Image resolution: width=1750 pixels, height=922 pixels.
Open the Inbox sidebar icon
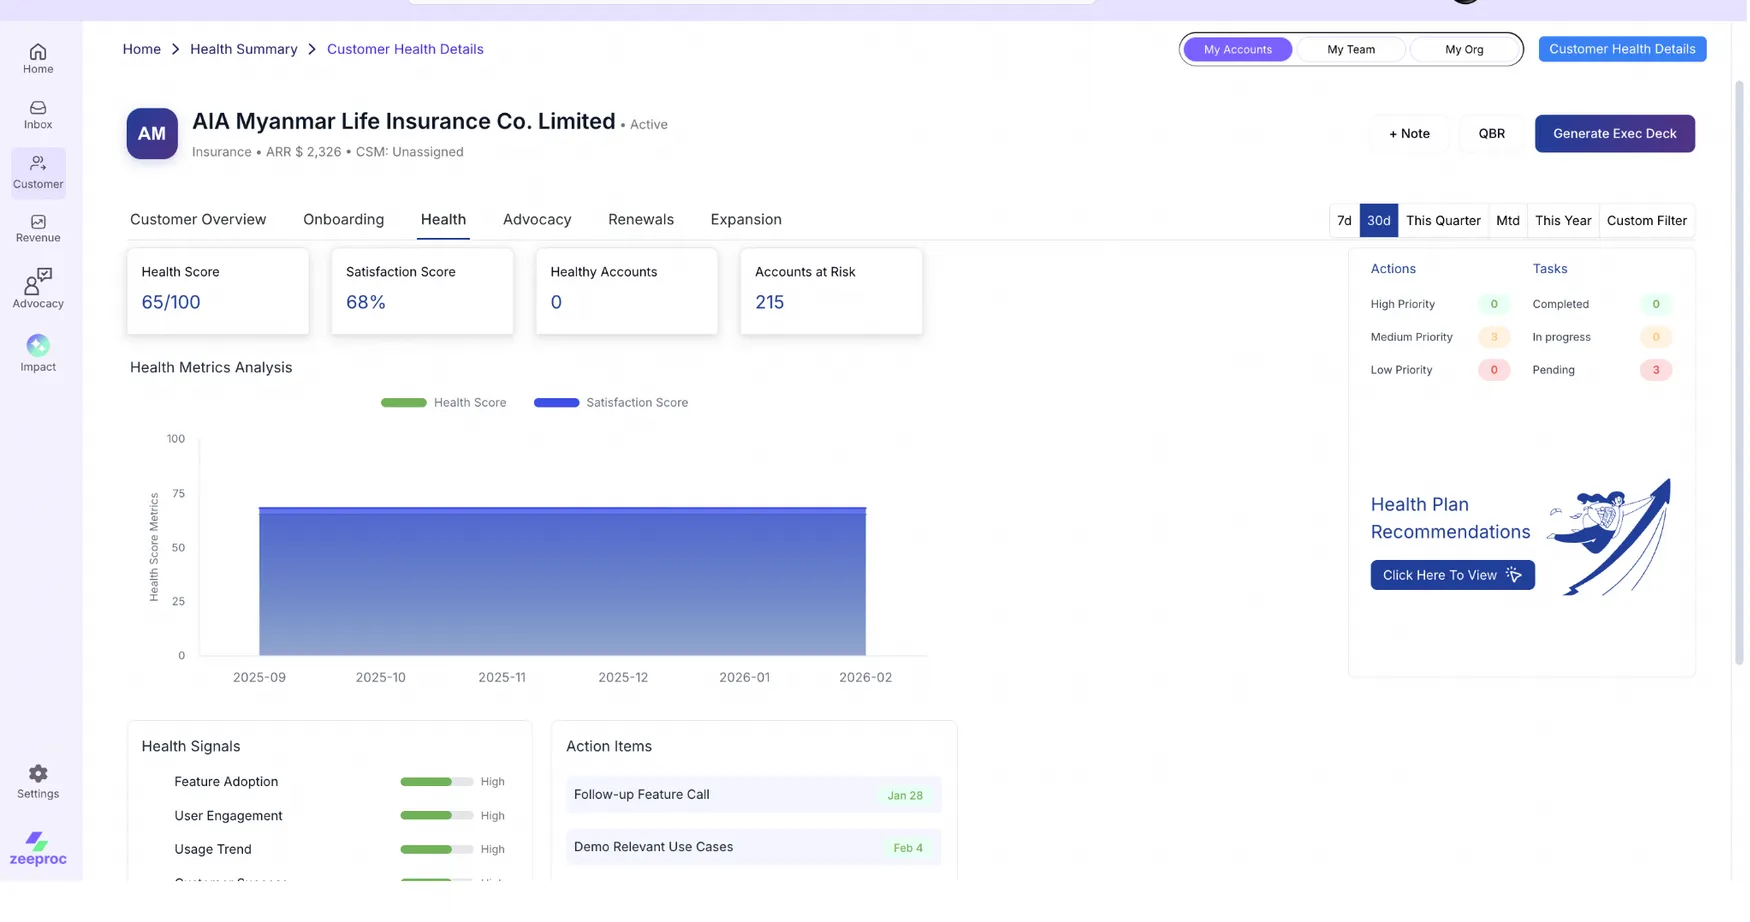[x=38, y=114]
